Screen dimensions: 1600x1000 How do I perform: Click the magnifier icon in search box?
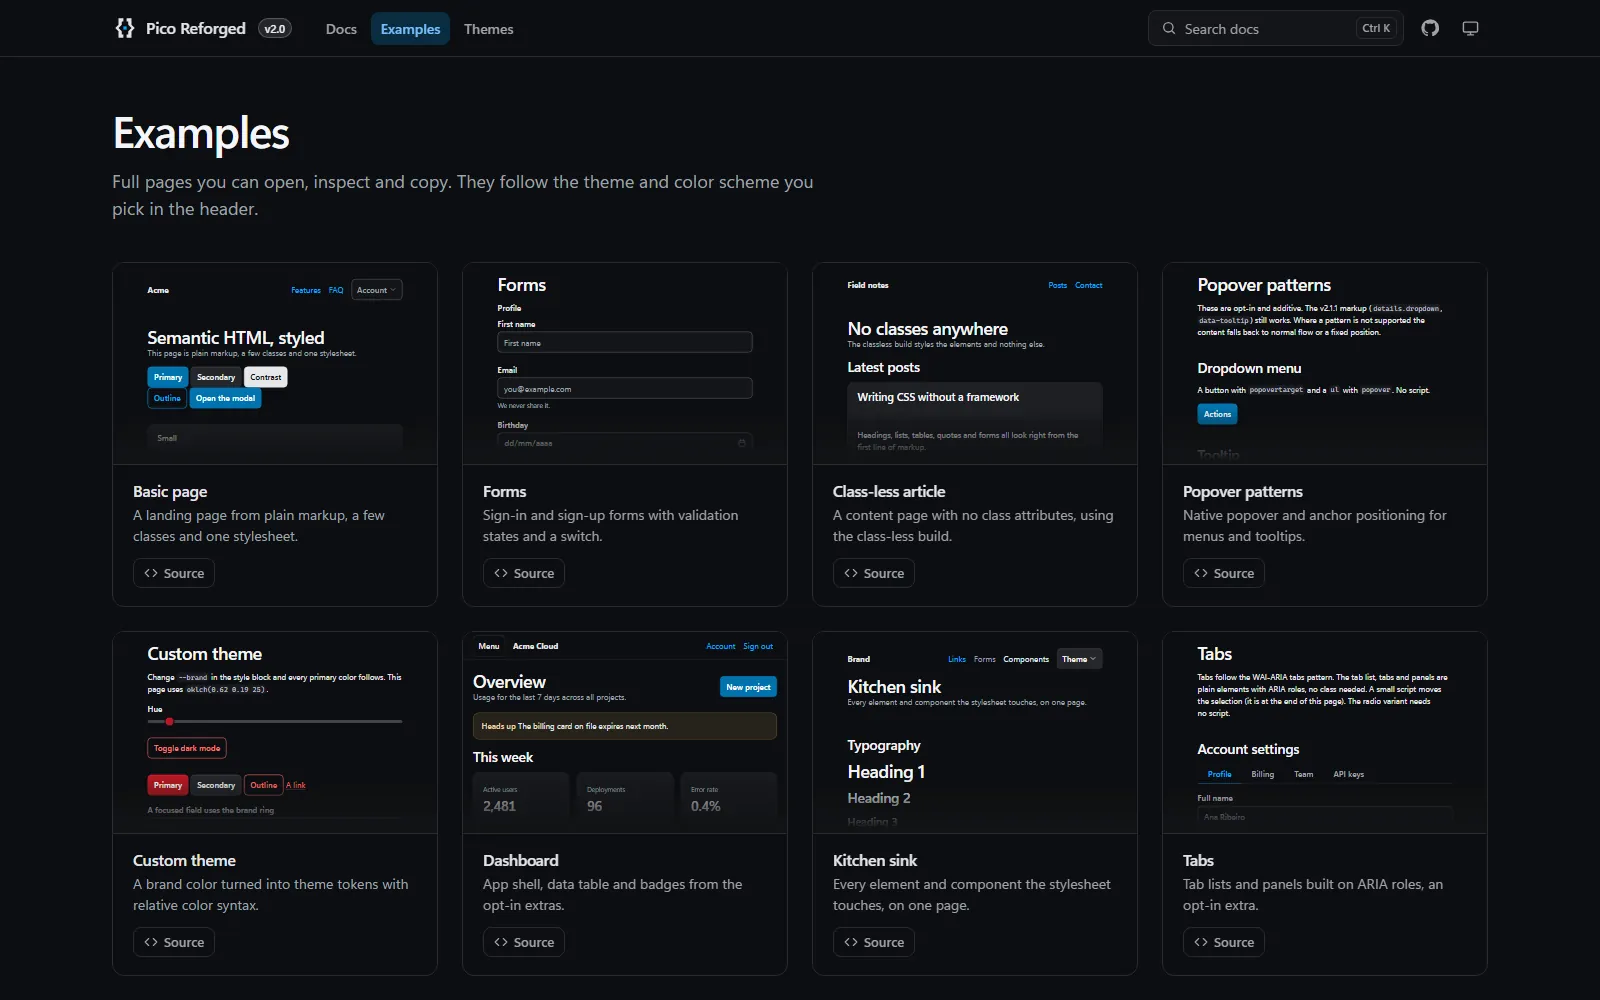(1168, 29)
